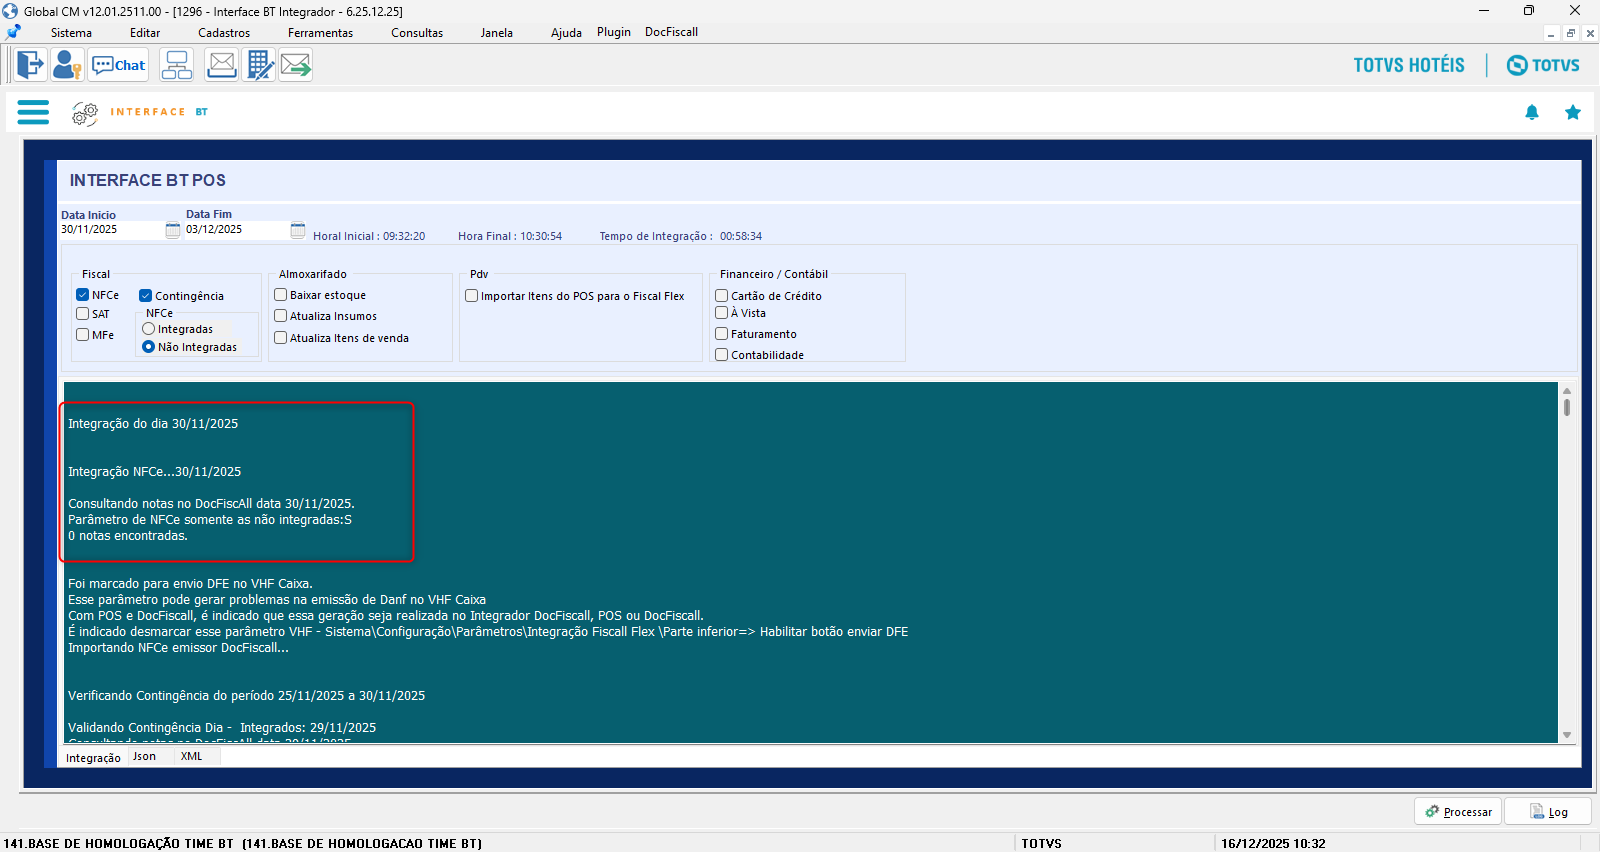Click the Data Início date field
This screenshot has width=1600, height=852.
111,230
